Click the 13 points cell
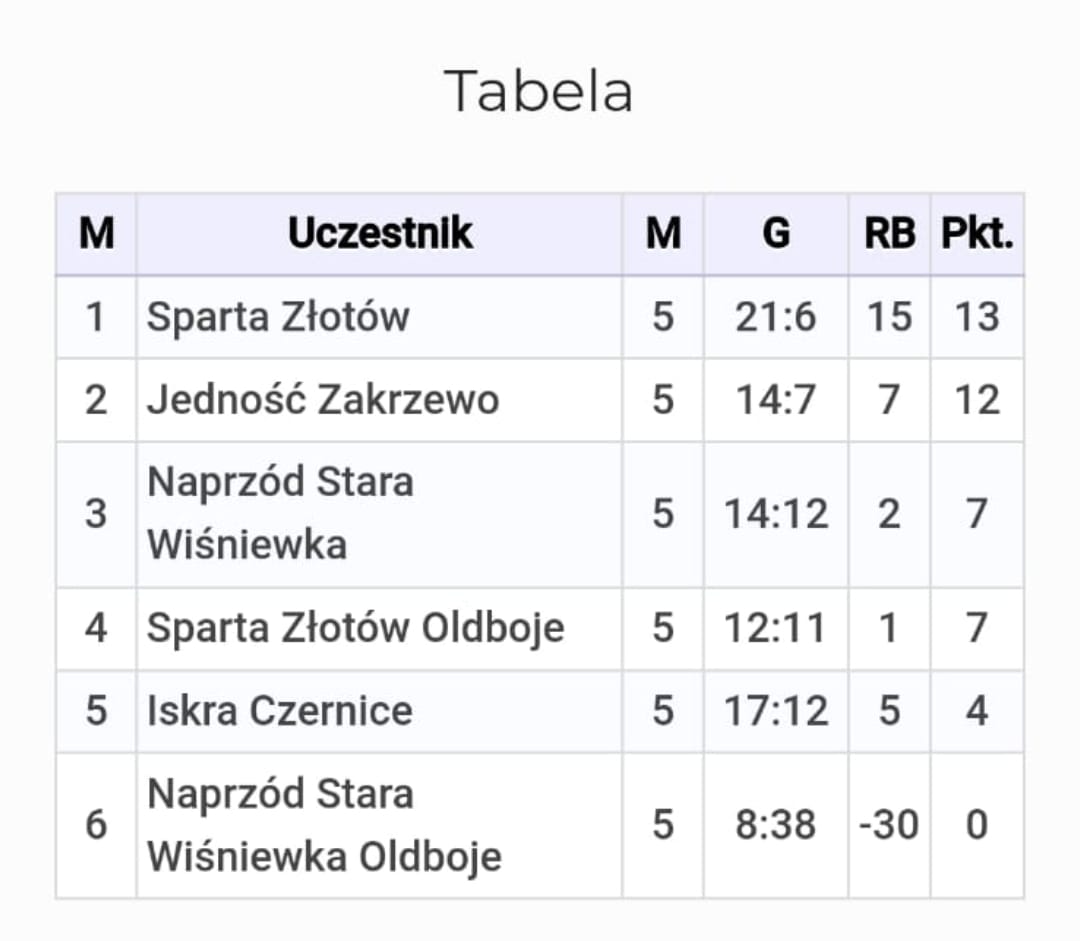Screen dimensions: 1080x941 [977, 317]
